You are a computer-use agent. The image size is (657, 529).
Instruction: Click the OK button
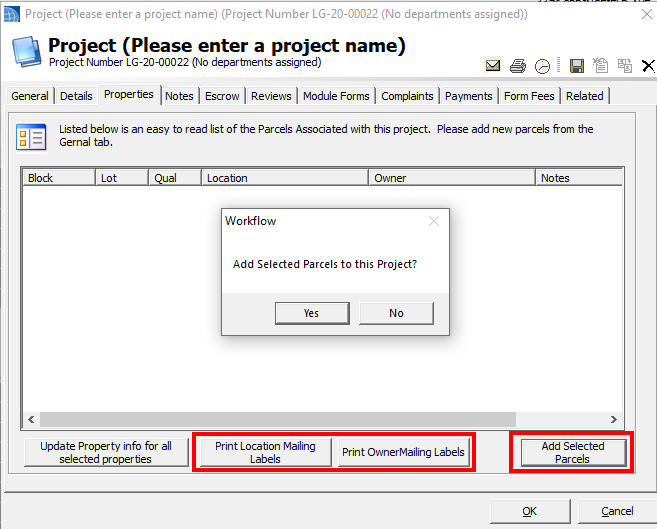[x=530, y=511]
